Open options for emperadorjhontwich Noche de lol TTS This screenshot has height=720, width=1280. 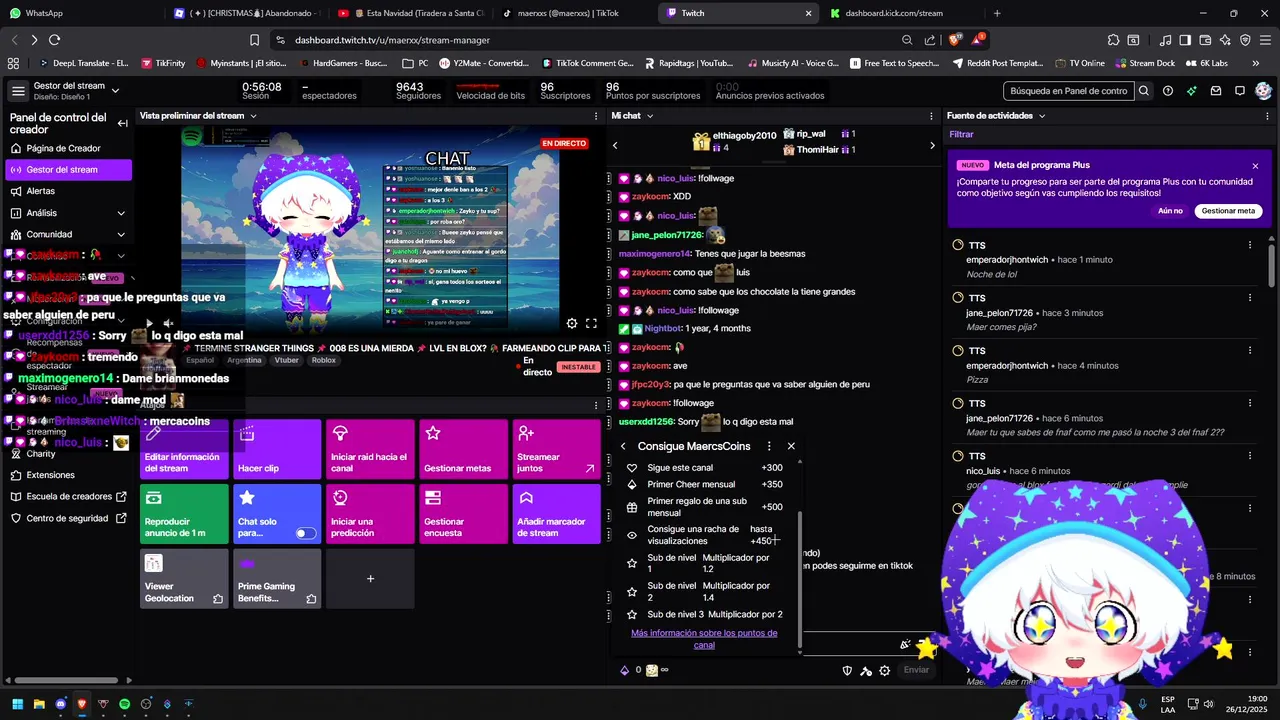click(1250, 245)
